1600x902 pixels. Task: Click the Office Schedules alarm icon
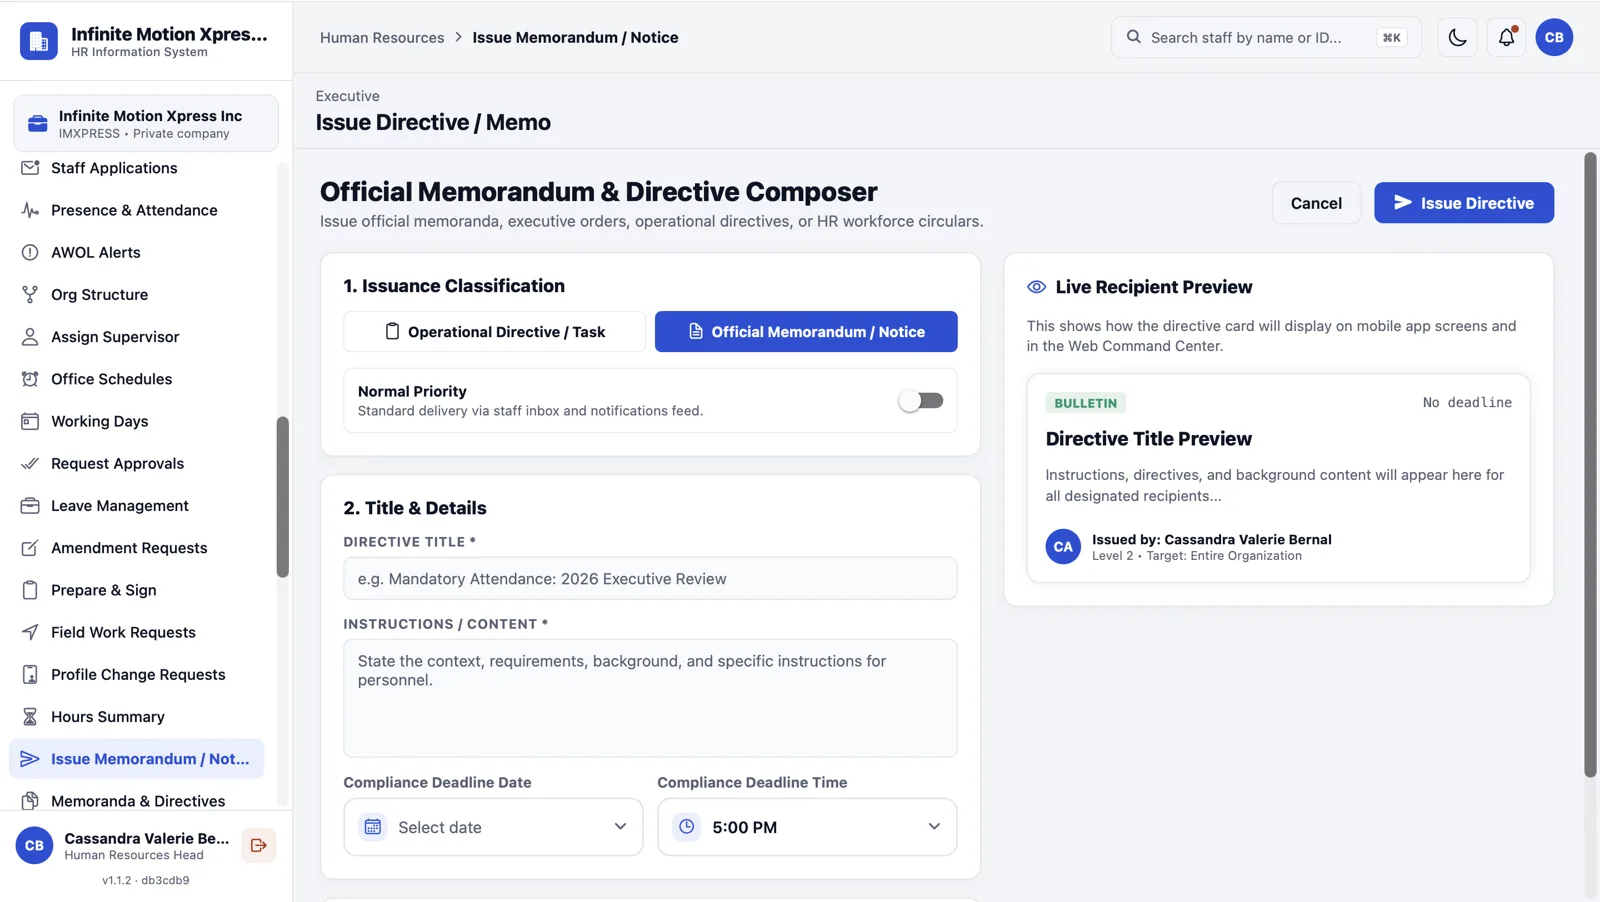click(x=30, y=379)
